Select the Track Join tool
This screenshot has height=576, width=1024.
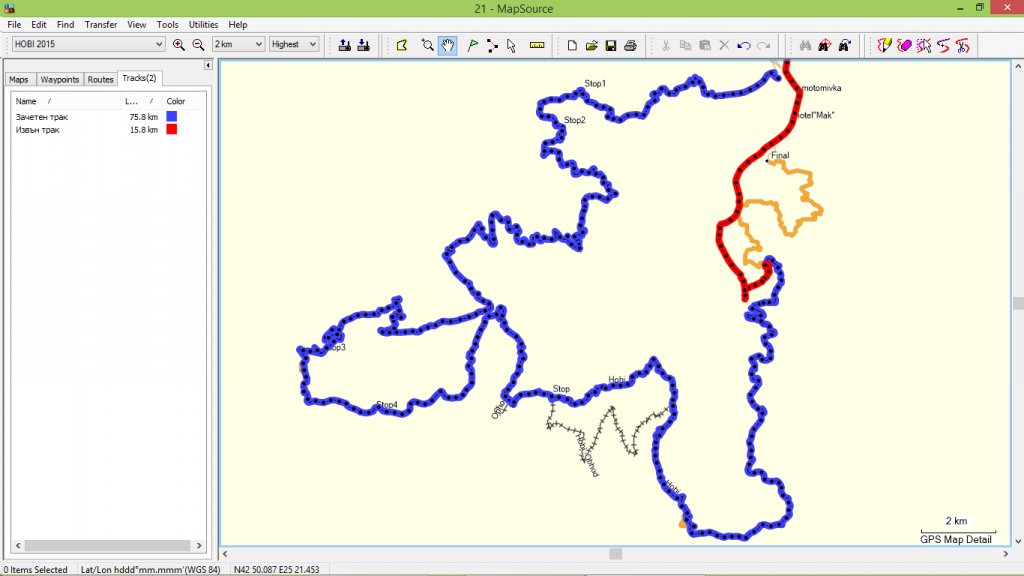(x=943, y=45)
